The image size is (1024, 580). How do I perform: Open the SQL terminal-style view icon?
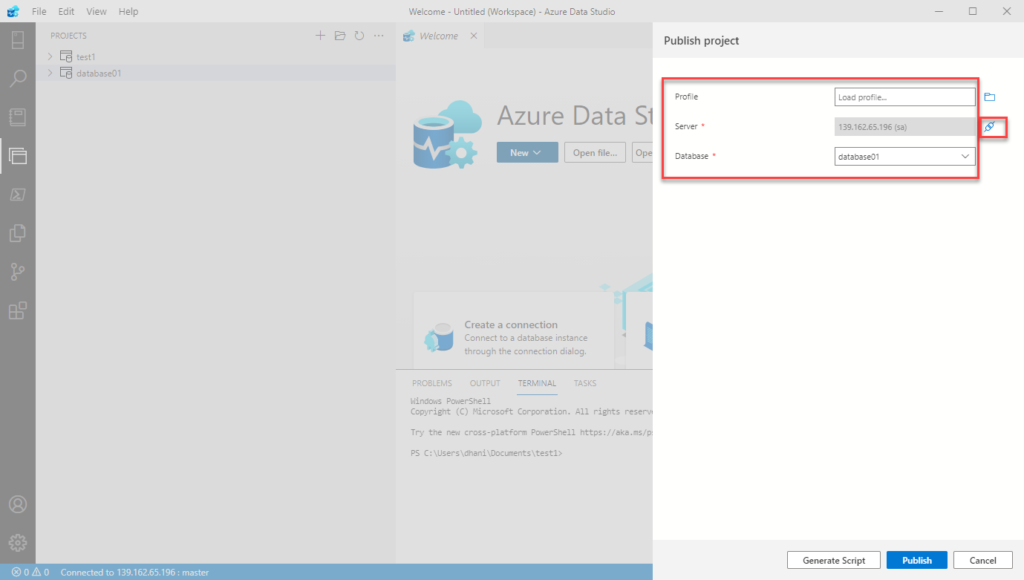(18, 194)
